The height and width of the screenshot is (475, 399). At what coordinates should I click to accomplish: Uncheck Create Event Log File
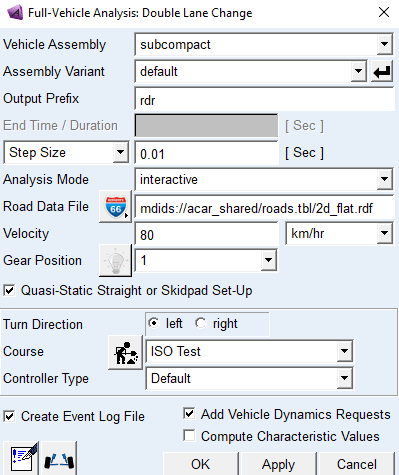pyautogui.click(x=9, y=416)
